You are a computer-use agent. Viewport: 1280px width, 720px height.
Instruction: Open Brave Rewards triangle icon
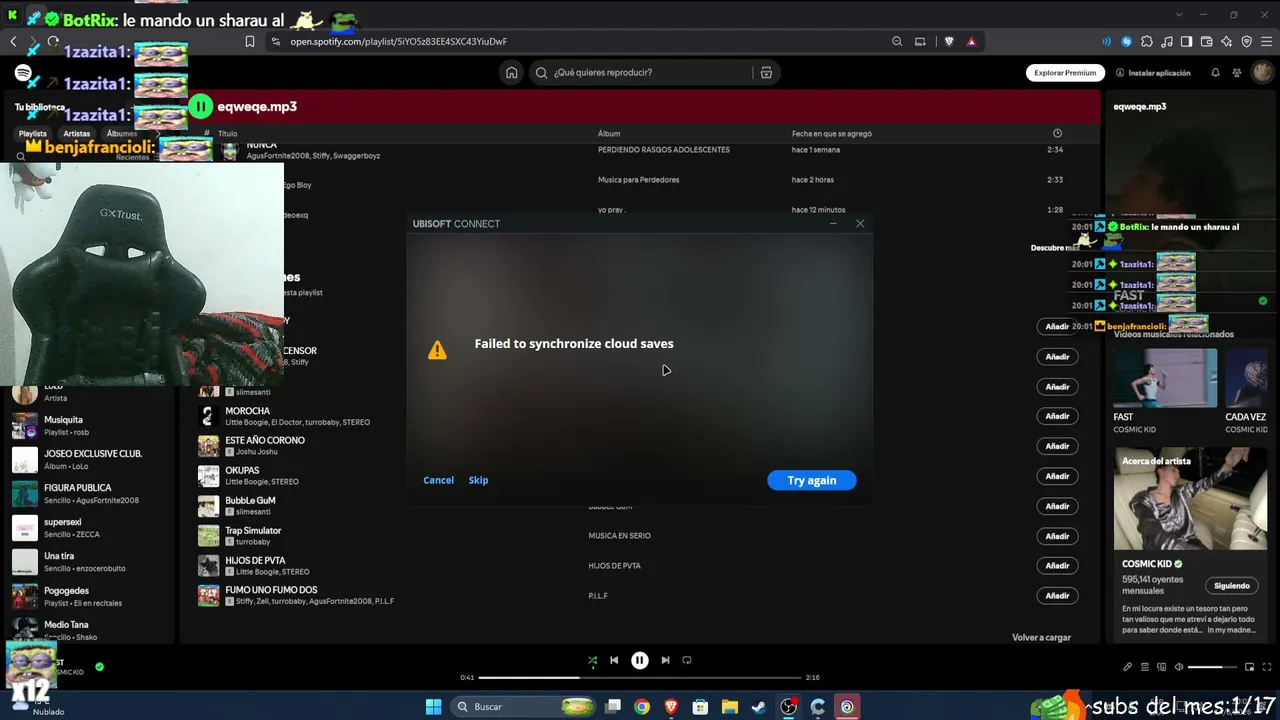(971, 41)
